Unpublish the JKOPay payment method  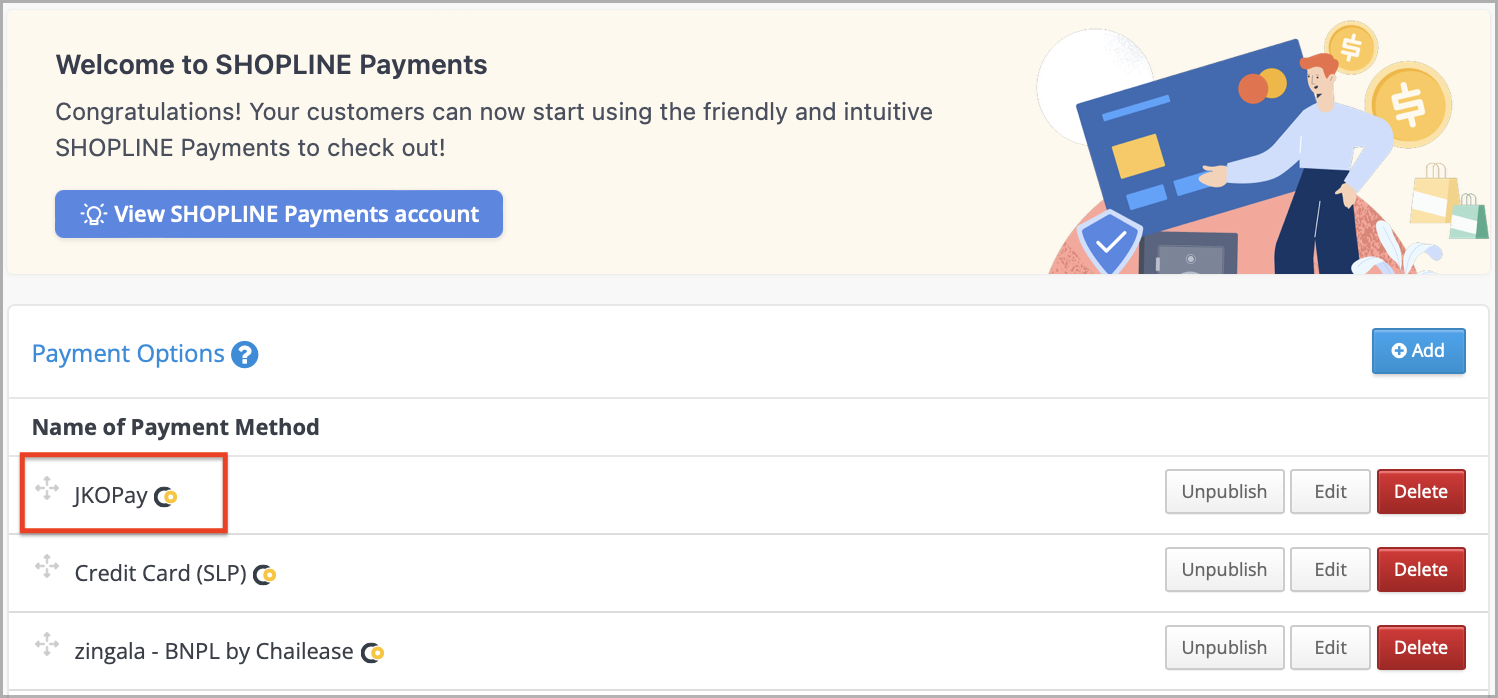(x=1224, y=492)
